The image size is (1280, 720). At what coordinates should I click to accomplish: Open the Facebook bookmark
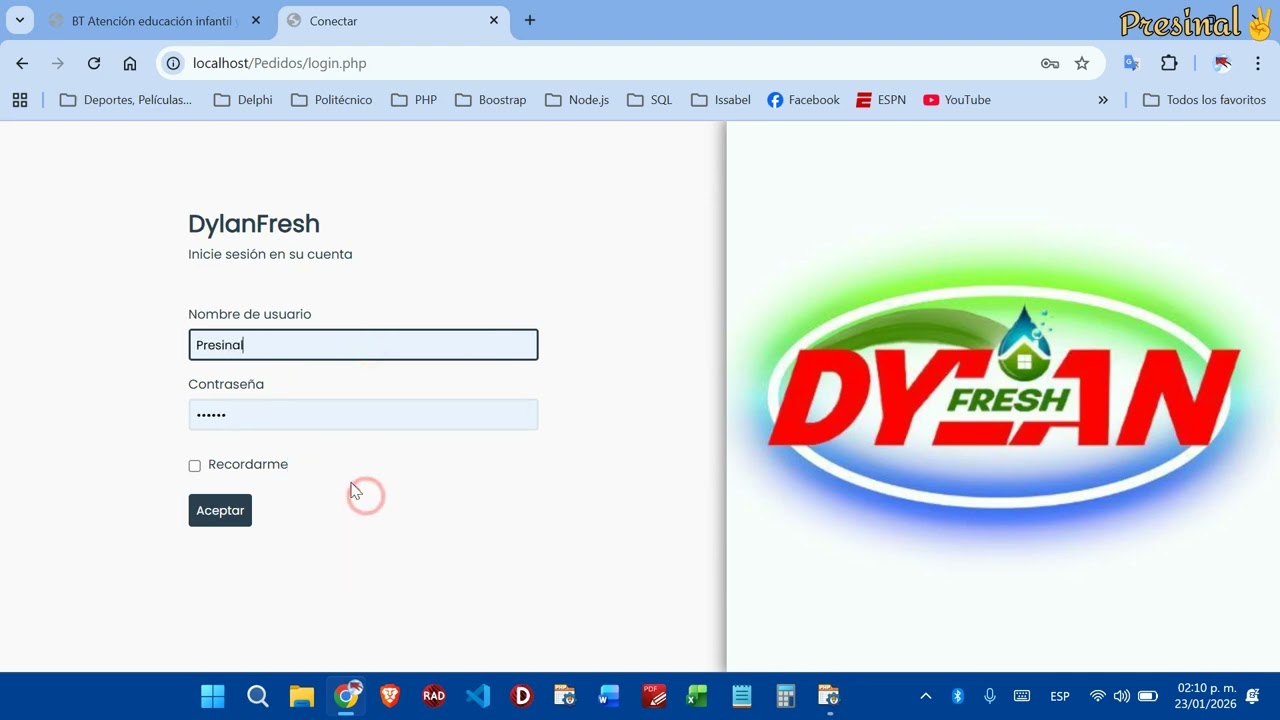(803, 100)
